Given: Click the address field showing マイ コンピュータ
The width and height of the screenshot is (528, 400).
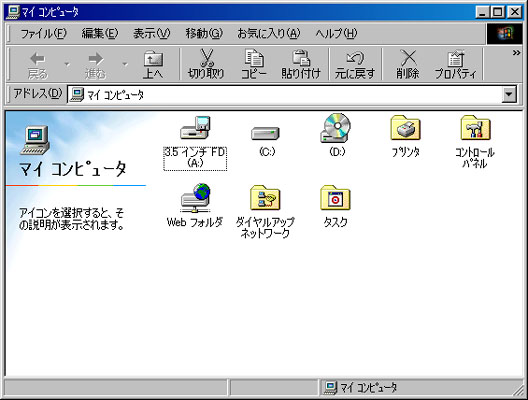Looking at the screenshot, I should point(285,95).
